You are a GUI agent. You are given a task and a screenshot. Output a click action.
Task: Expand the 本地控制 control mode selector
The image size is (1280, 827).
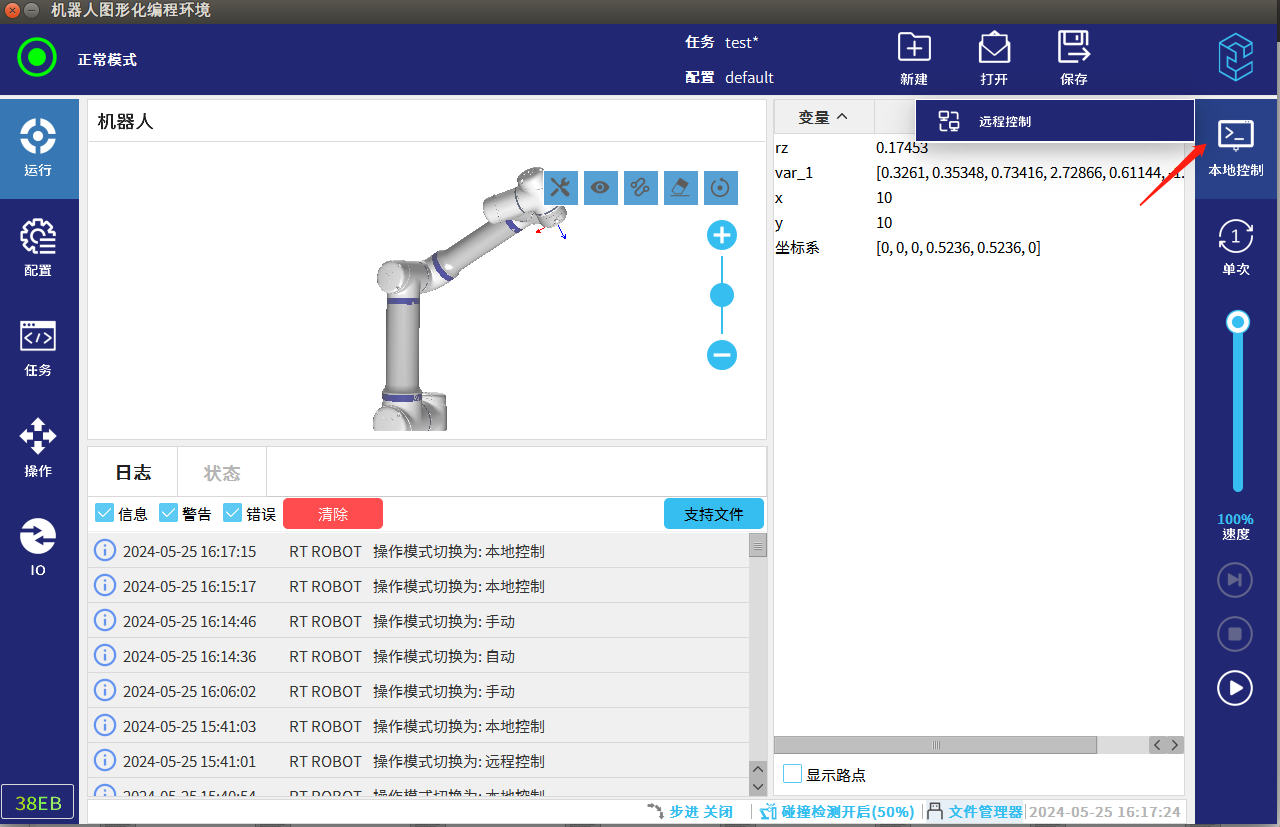[x=1235, y=146]
